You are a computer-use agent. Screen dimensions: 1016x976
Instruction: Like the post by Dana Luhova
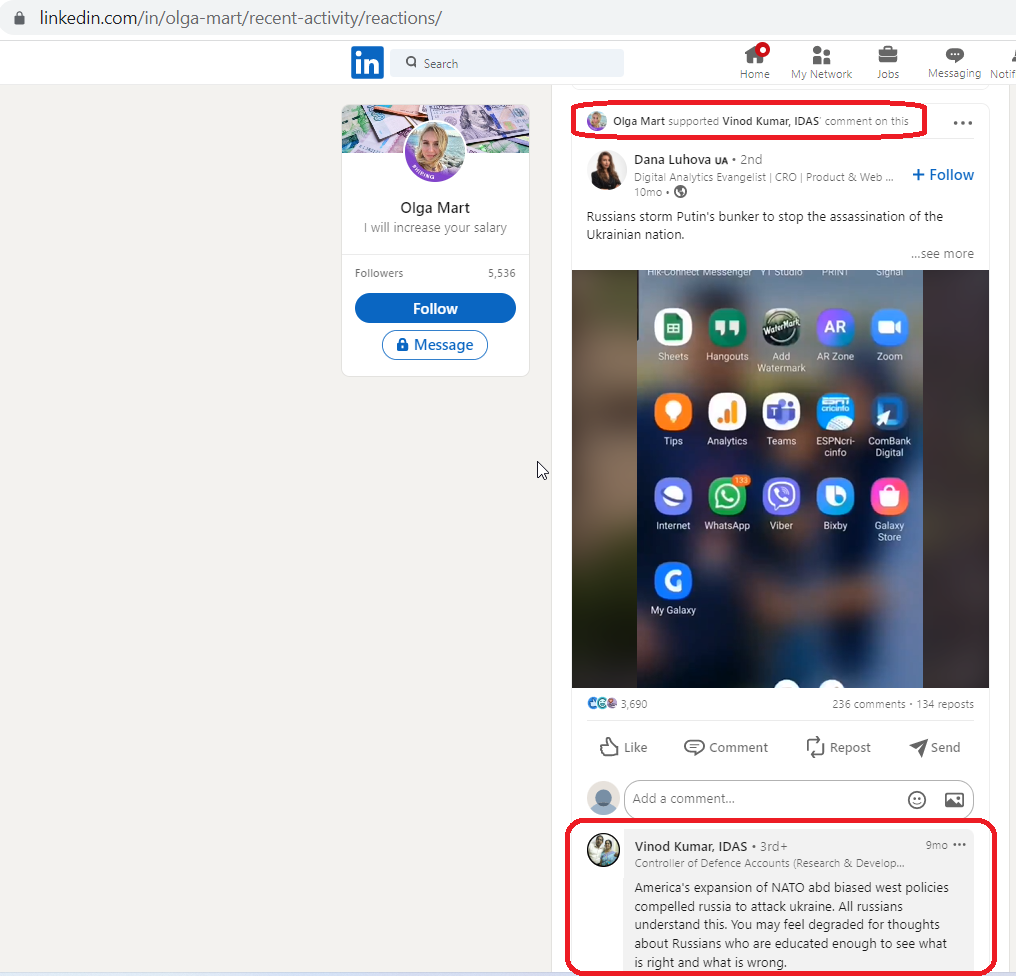623,747
